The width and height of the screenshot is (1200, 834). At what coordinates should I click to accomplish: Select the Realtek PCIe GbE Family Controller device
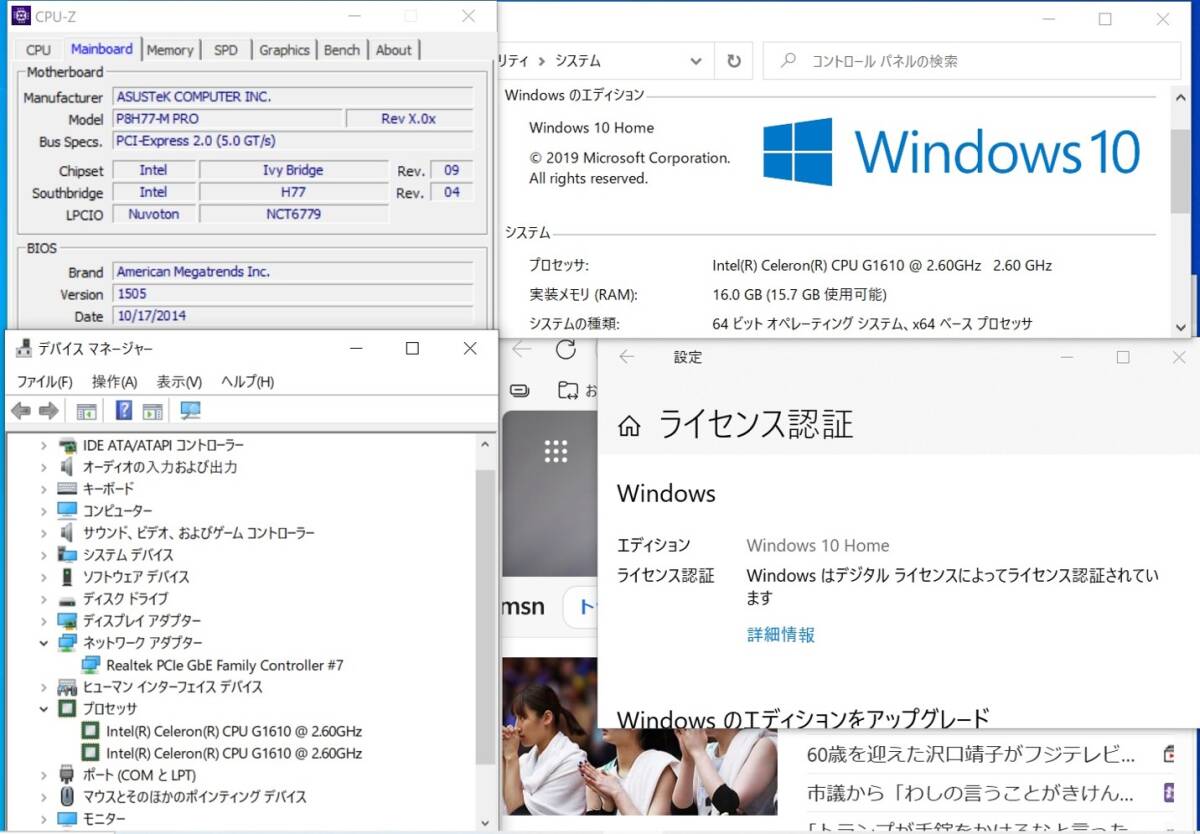(x=224, y=665)
